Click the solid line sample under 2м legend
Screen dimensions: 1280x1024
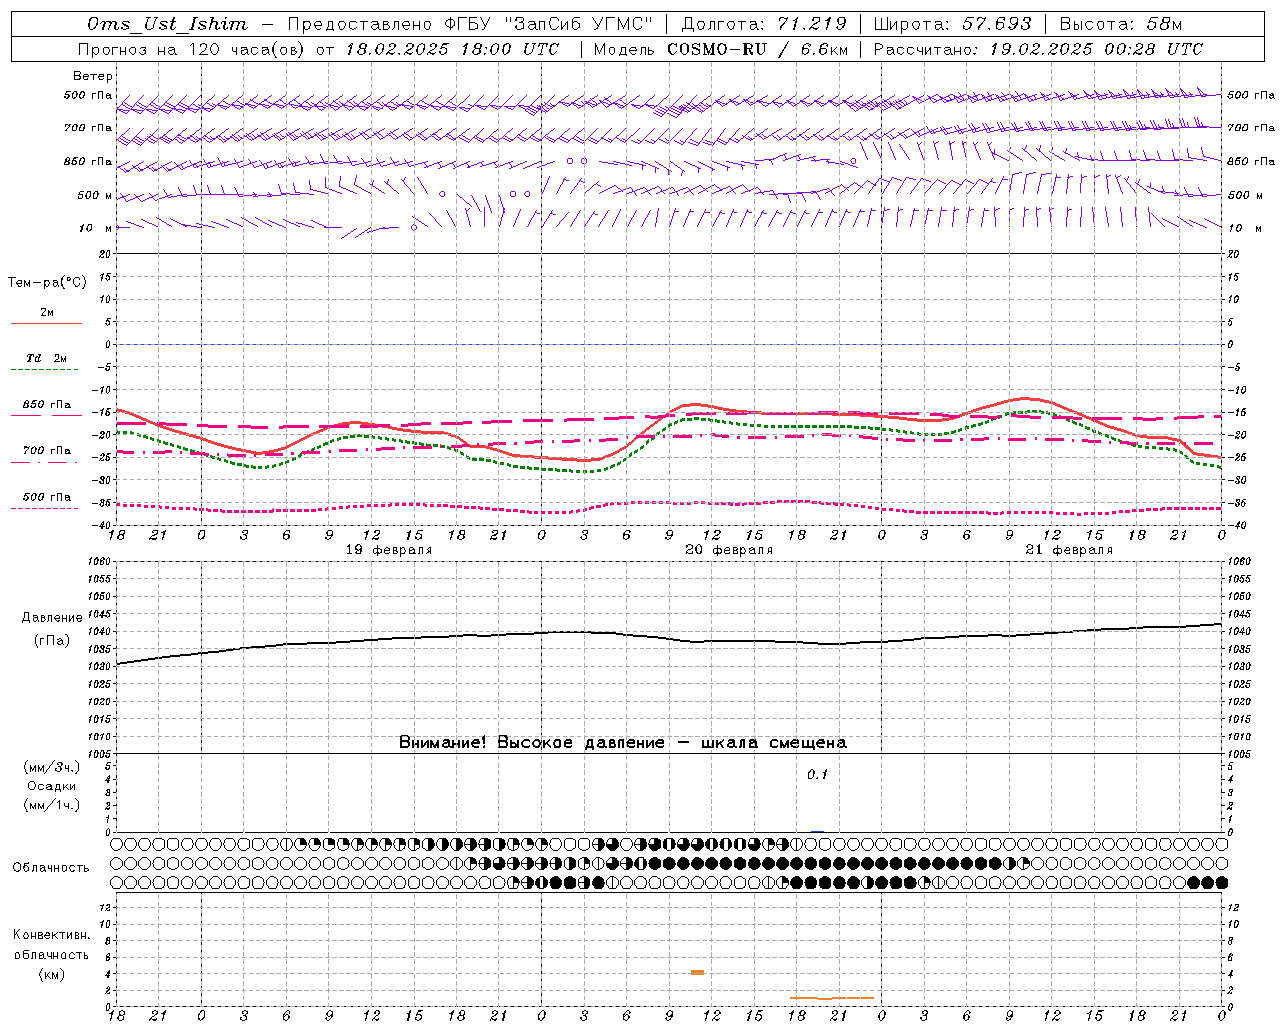[46, 323]
